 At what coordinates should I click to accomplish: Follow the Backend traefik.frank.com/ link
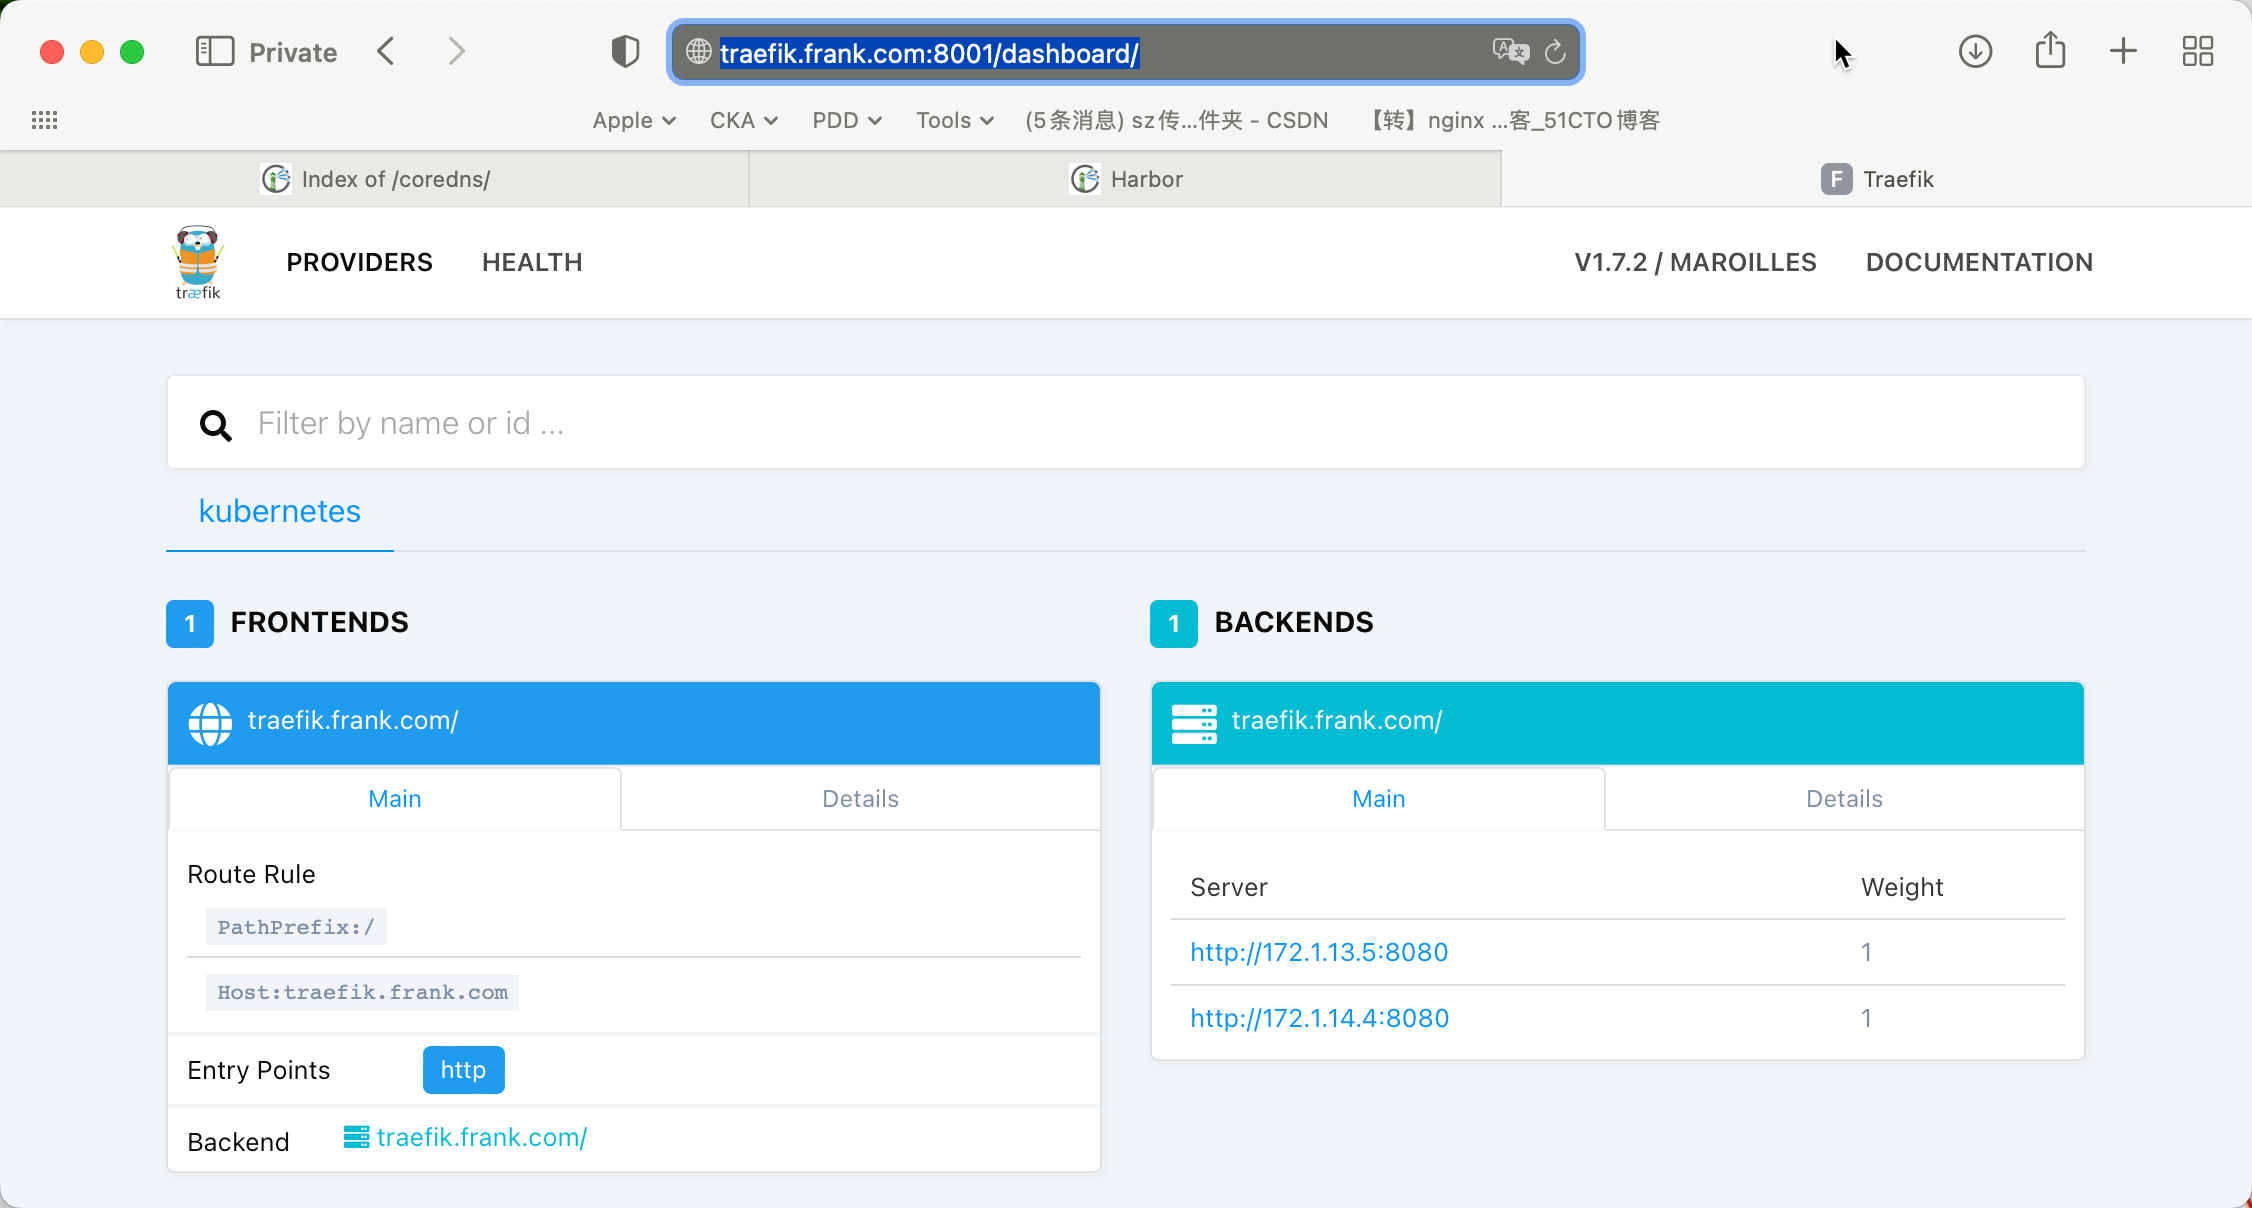click(x=482, y=1137)
